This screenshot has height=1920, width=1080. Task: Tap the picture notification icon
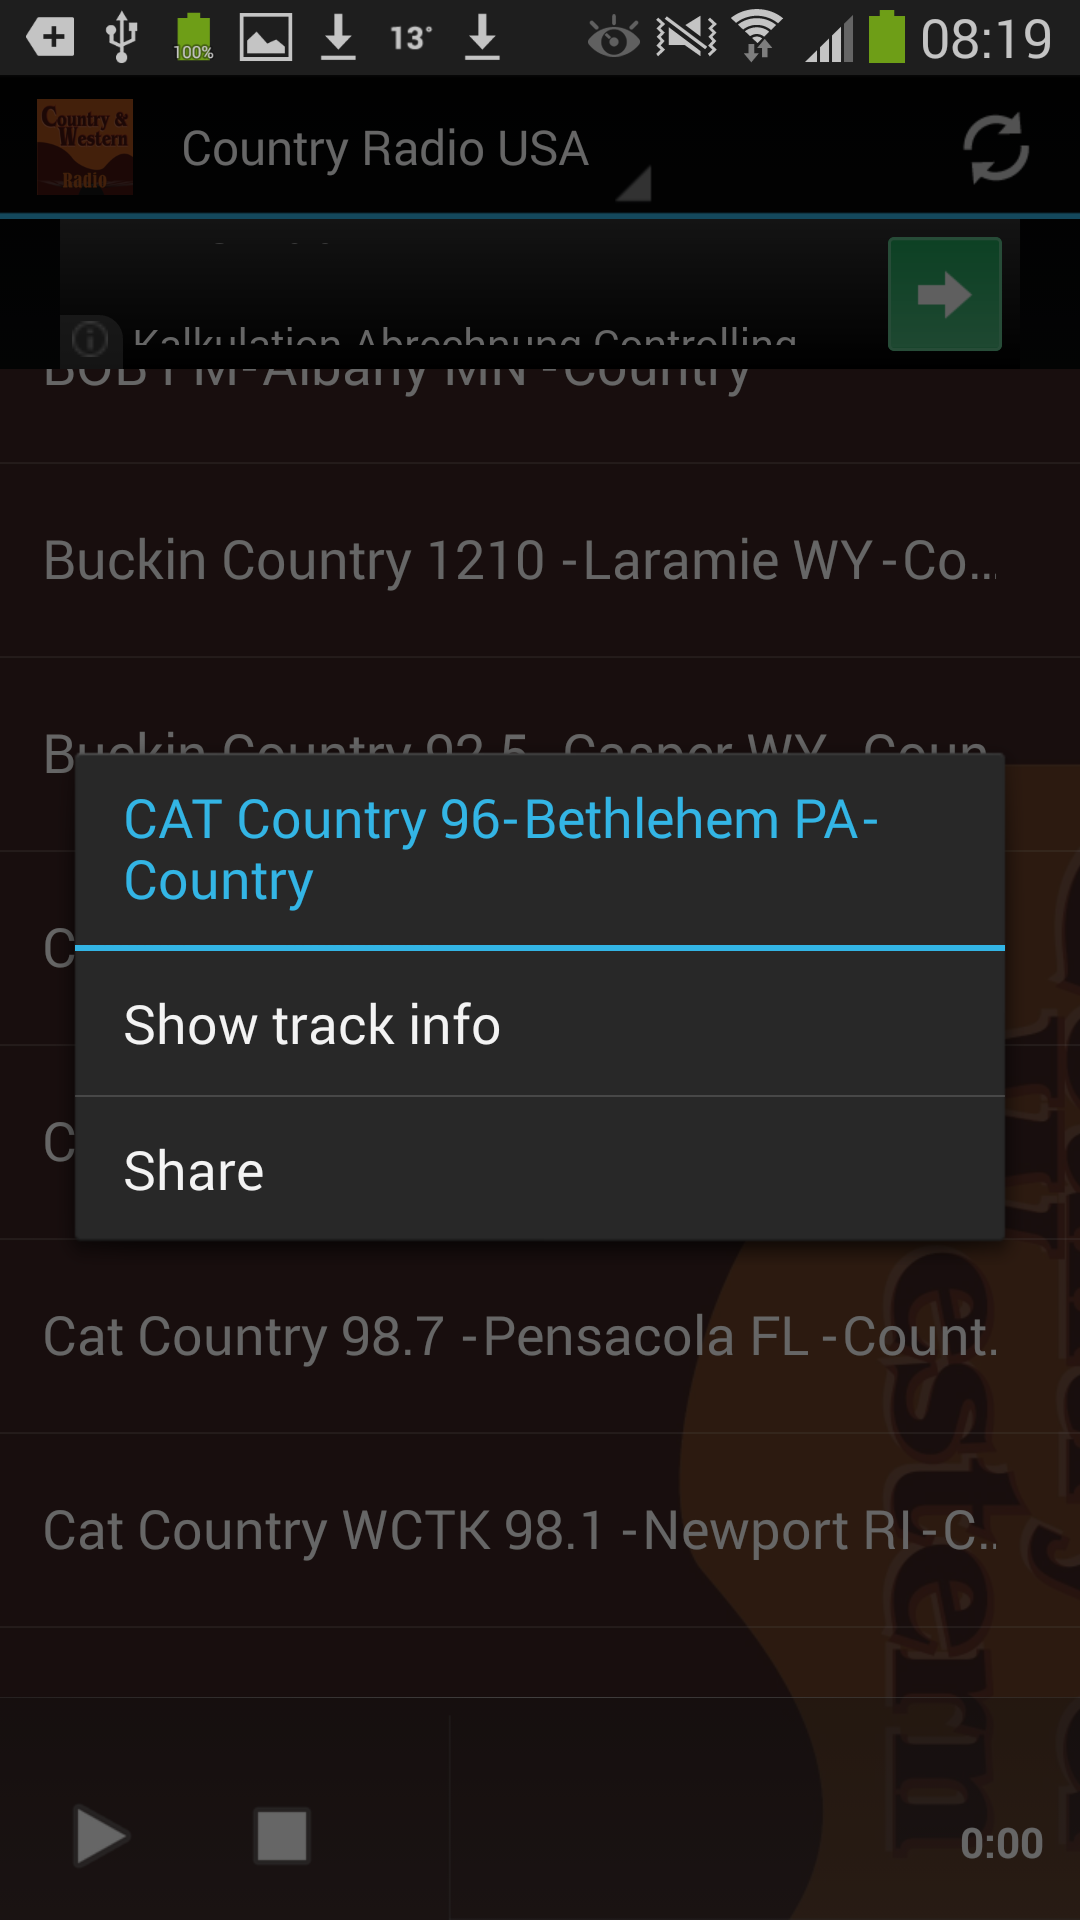tap(266, 38)
